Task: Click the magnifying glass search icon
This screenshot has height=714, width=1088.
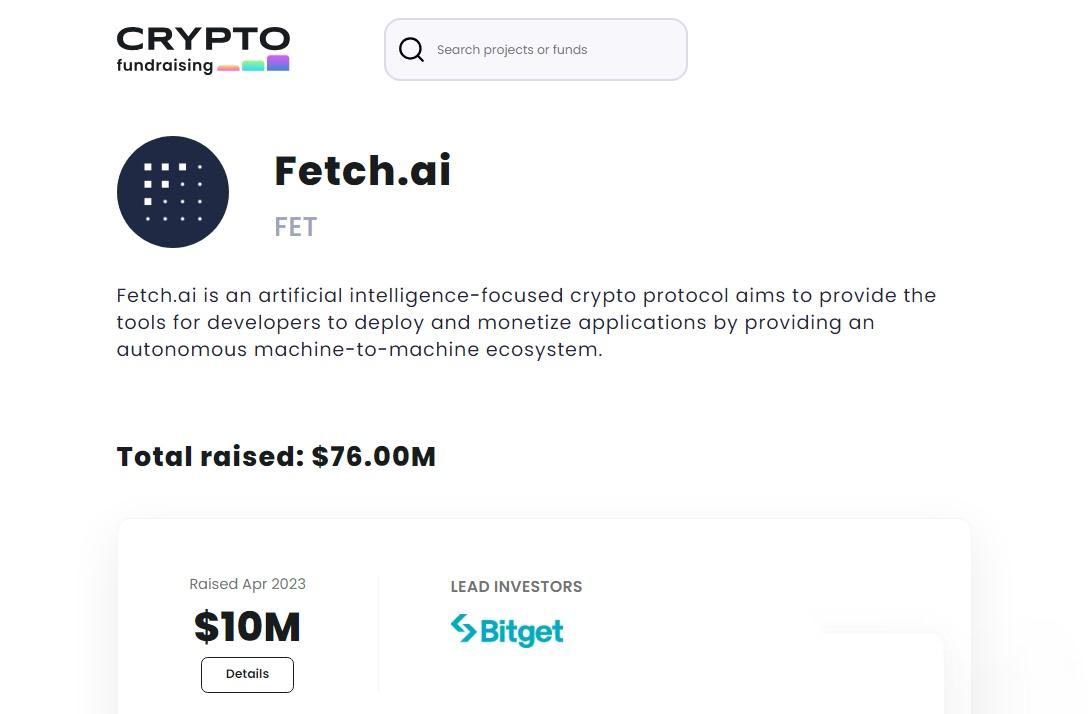Action: click(x=411, y=49)
